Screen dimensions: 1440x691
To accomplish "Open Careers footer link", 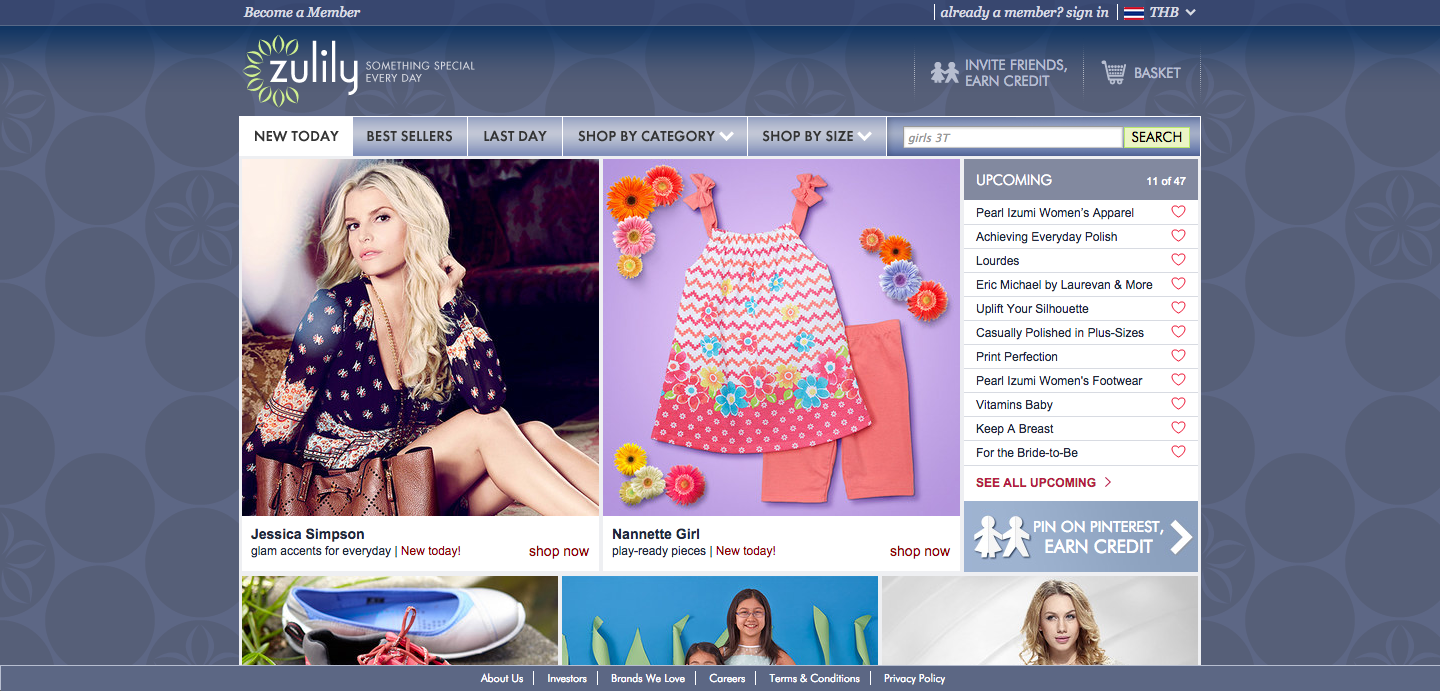I will point(727,678).
